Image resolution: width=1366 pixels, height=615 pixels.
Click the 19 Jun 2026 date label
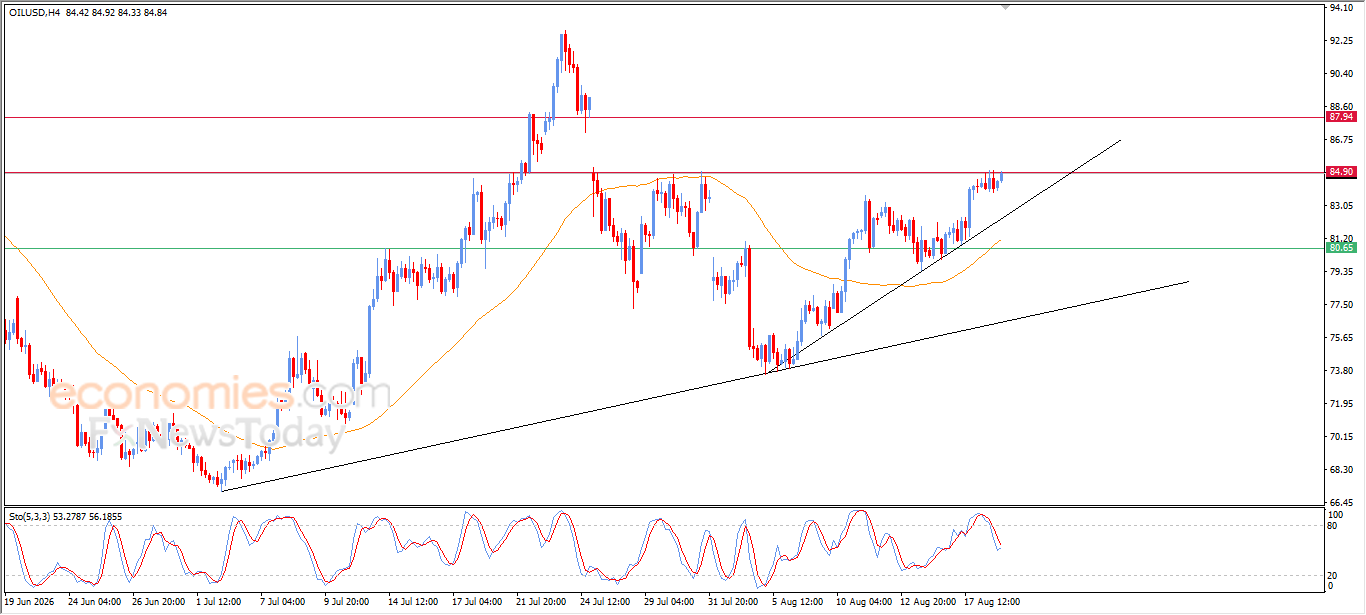point(31,602)
